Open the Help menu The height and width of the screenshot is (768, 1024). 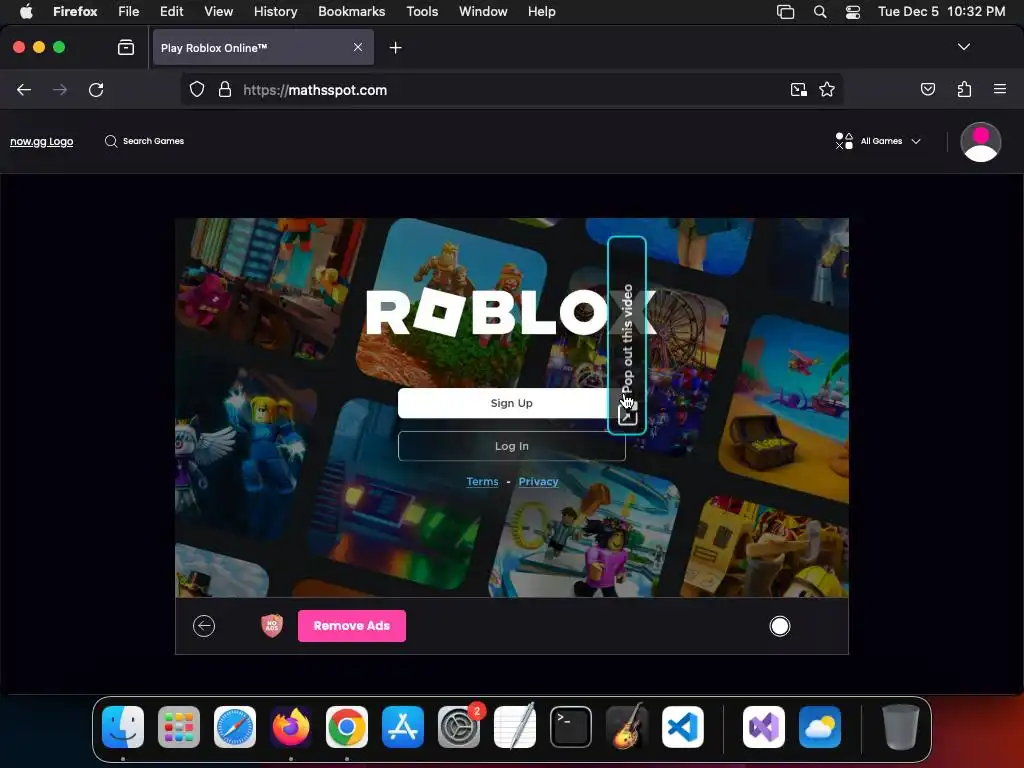pos(541,11)
